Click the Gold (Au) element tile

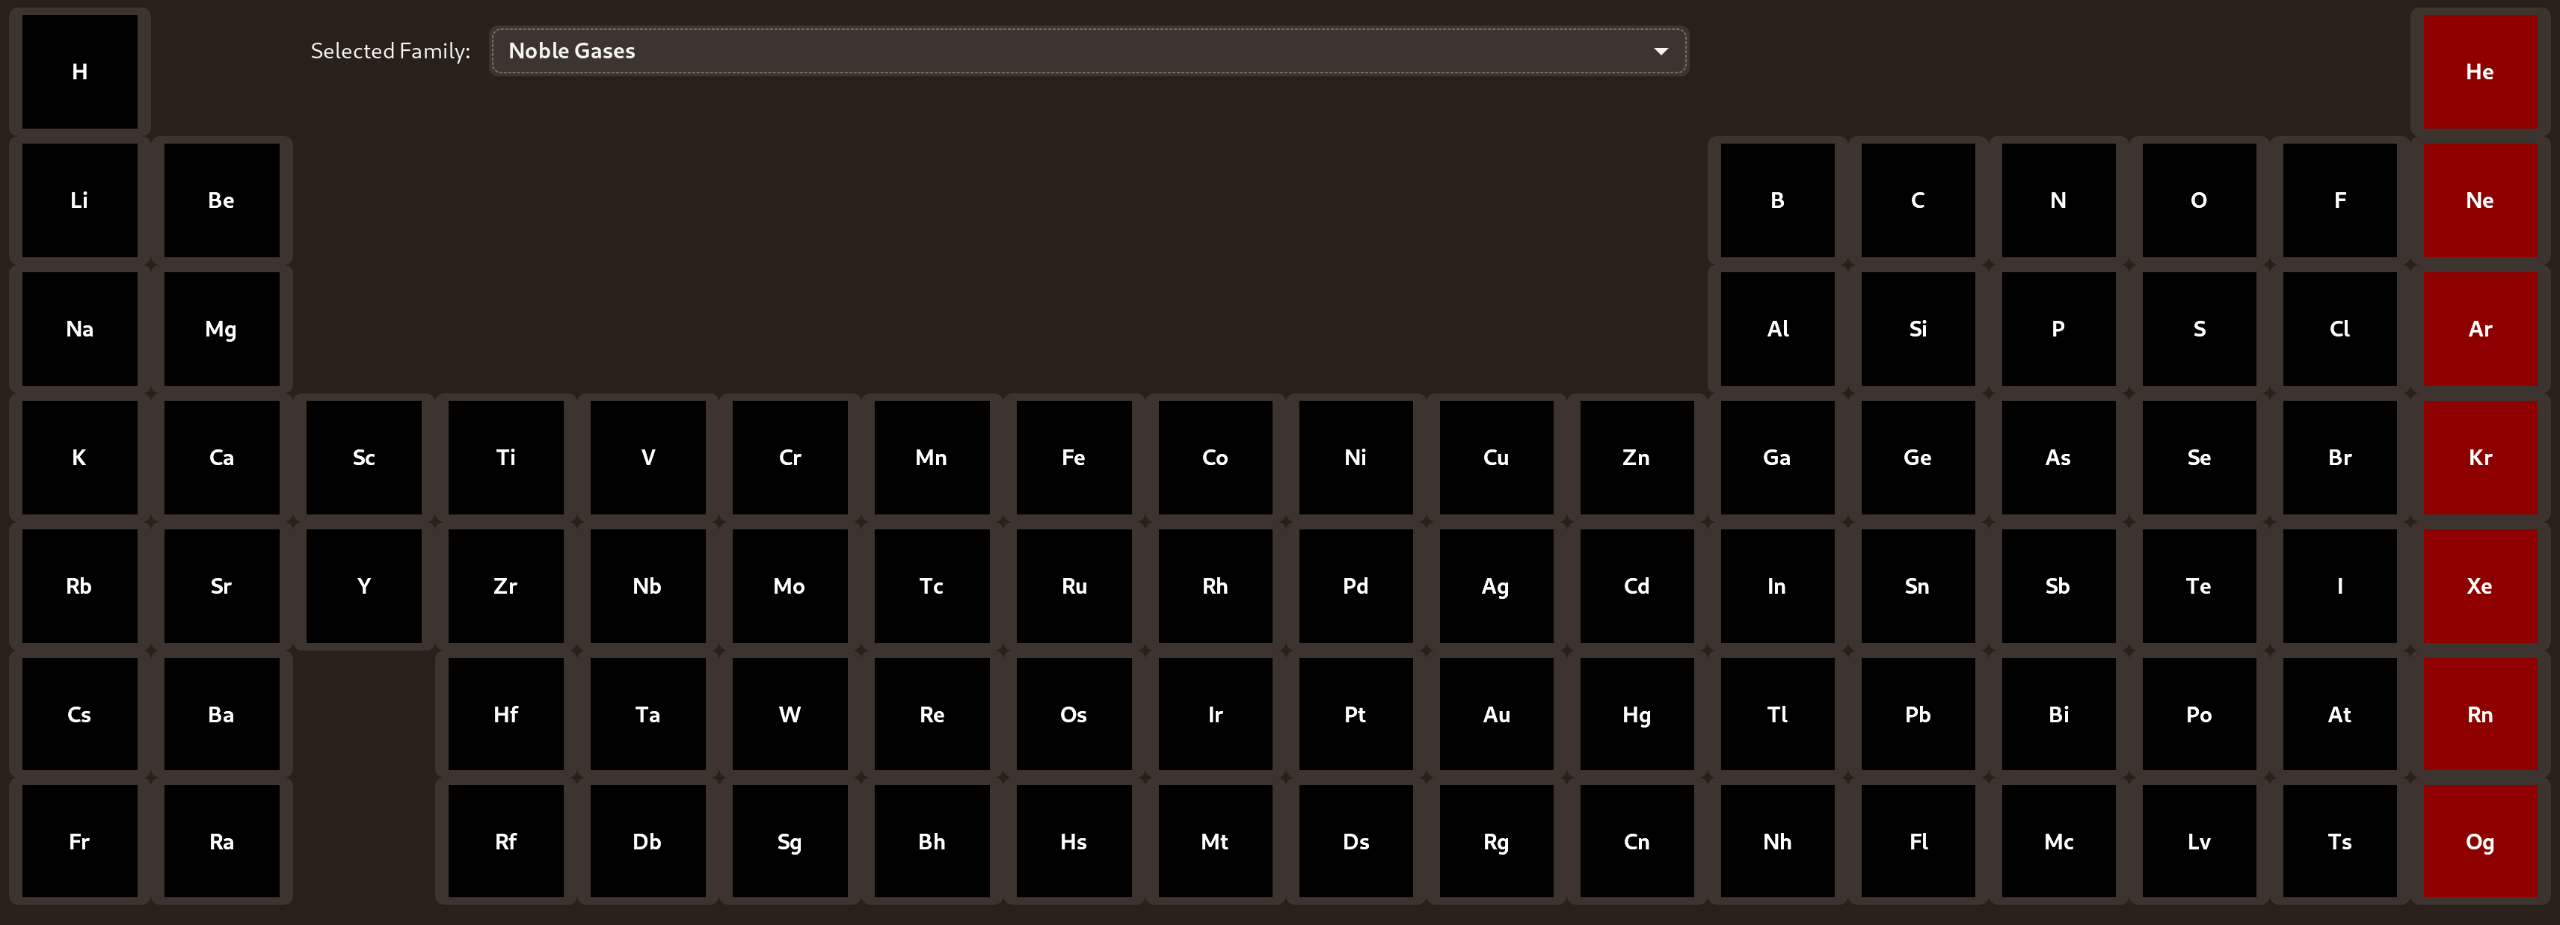1496,714
